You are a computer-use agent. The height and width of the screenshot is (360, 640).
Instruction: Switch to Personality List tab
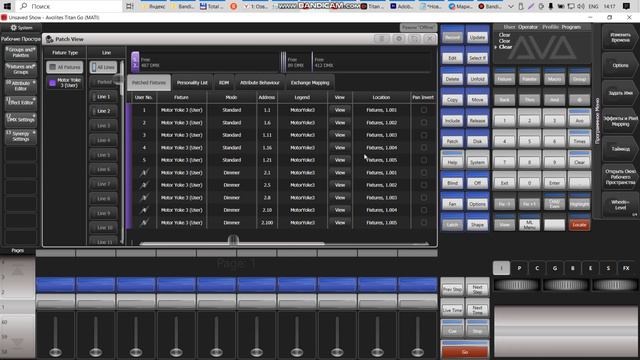coord(192,82)
